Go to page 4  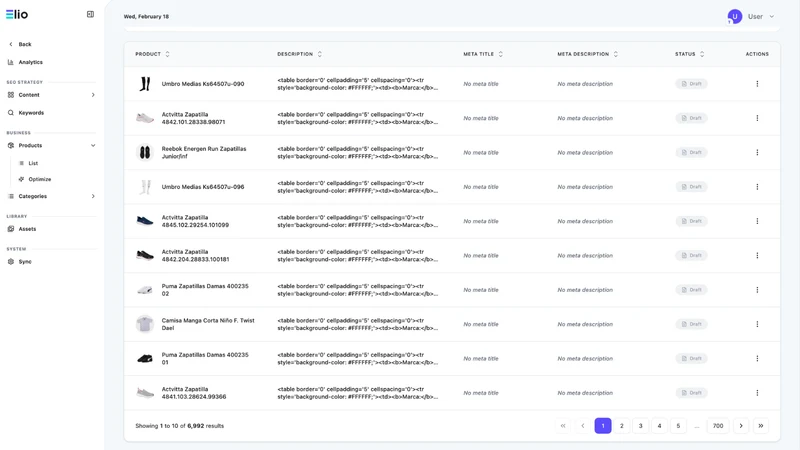pyautogui.click(x=659, y=426)
